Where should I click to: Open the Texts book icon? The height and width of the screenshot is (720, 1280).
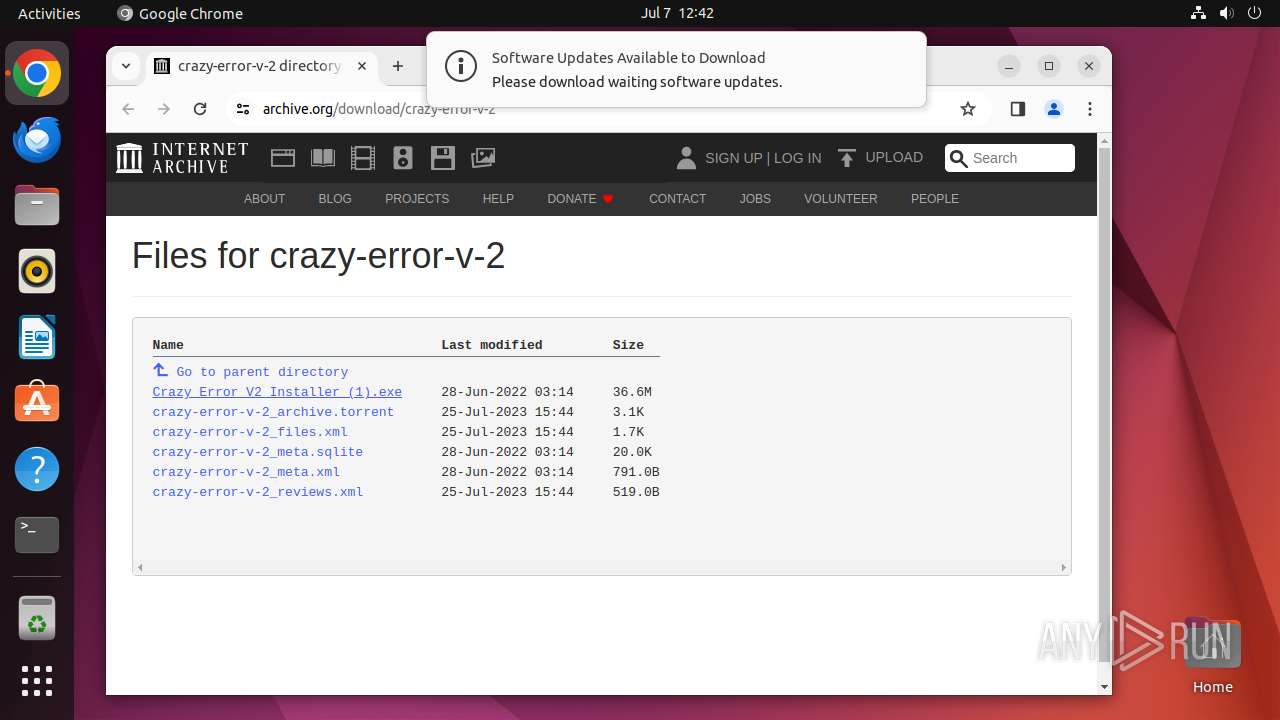[323, 158]
